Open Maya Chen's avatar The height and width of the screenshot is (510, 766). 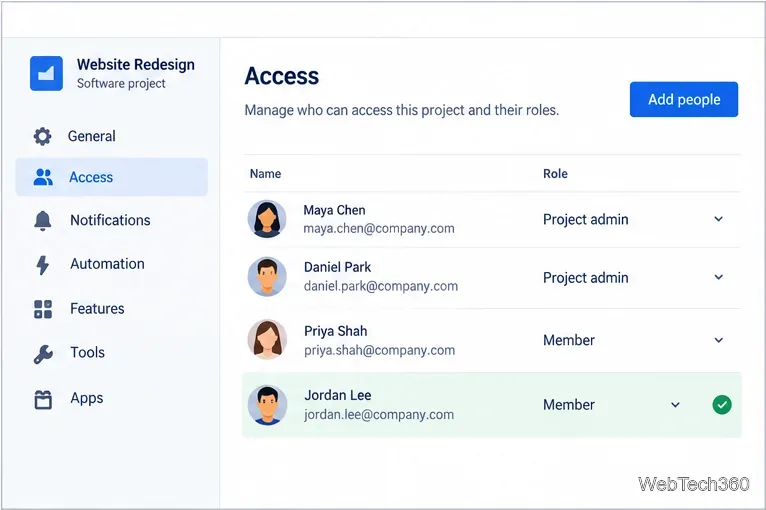click(267, 219)
